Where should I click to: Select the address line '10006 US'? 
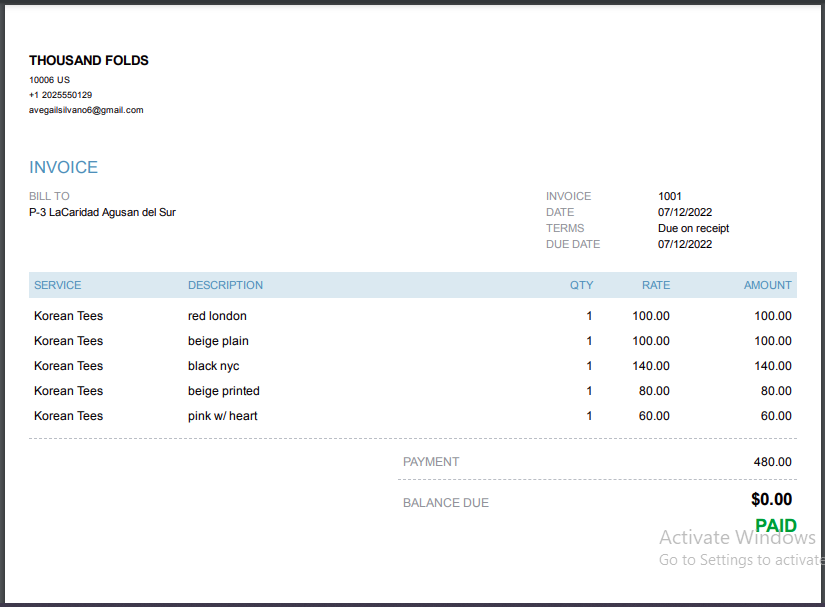click(x=49, y=80)
